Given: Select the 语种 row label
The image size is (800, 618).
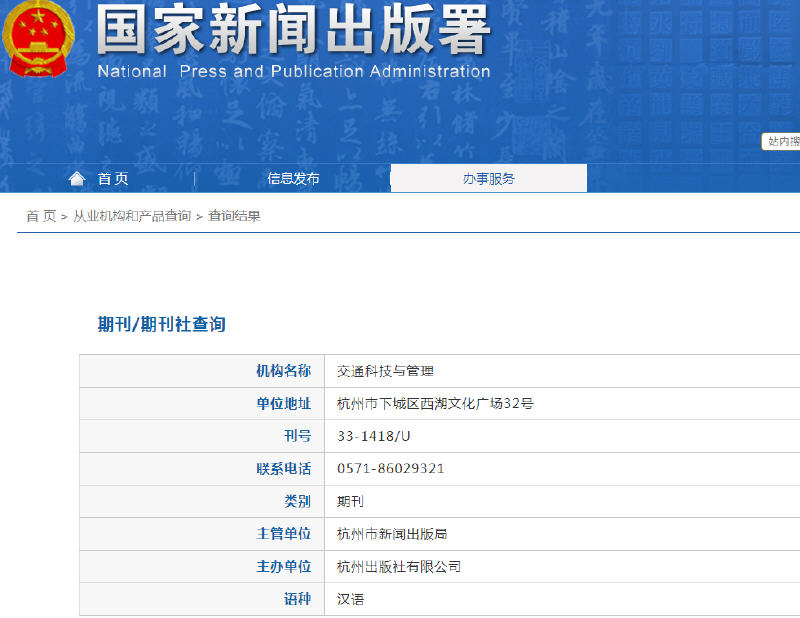Looking at the screenshot, I should pyautogui.click(x=297, y=599).
